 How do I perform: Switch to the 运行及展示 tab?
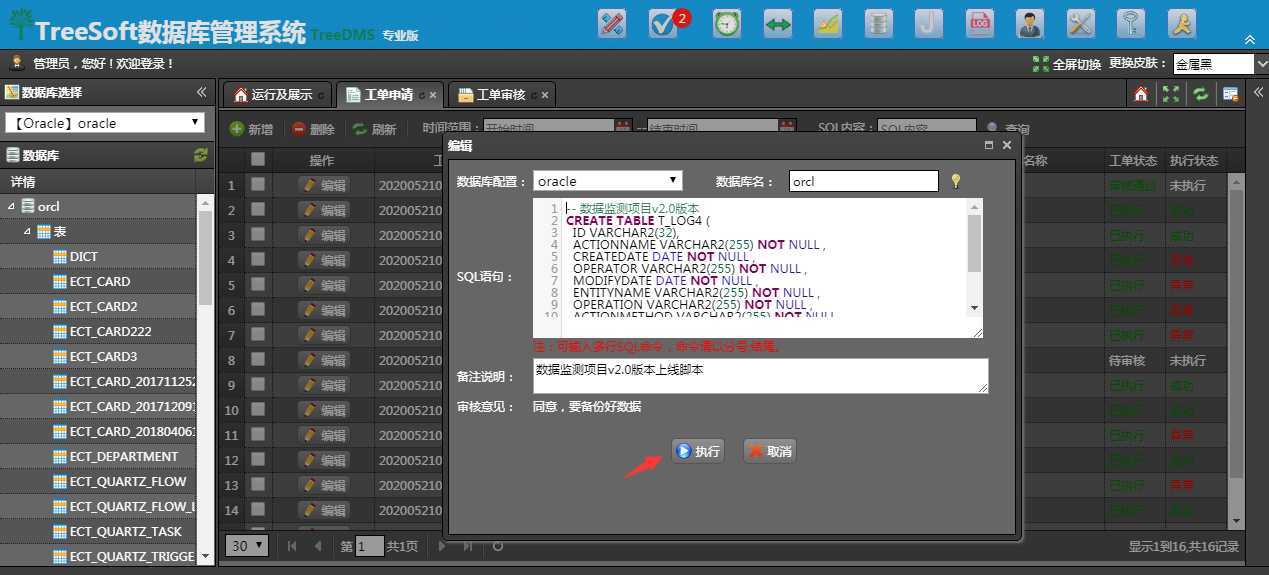279,95
